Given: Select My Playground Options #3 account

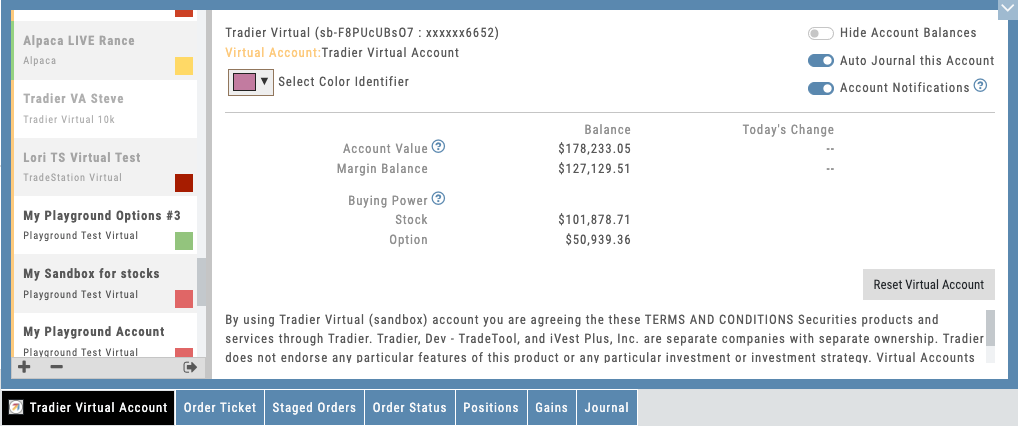Looking at the screenshot, I should coord(100,225).
